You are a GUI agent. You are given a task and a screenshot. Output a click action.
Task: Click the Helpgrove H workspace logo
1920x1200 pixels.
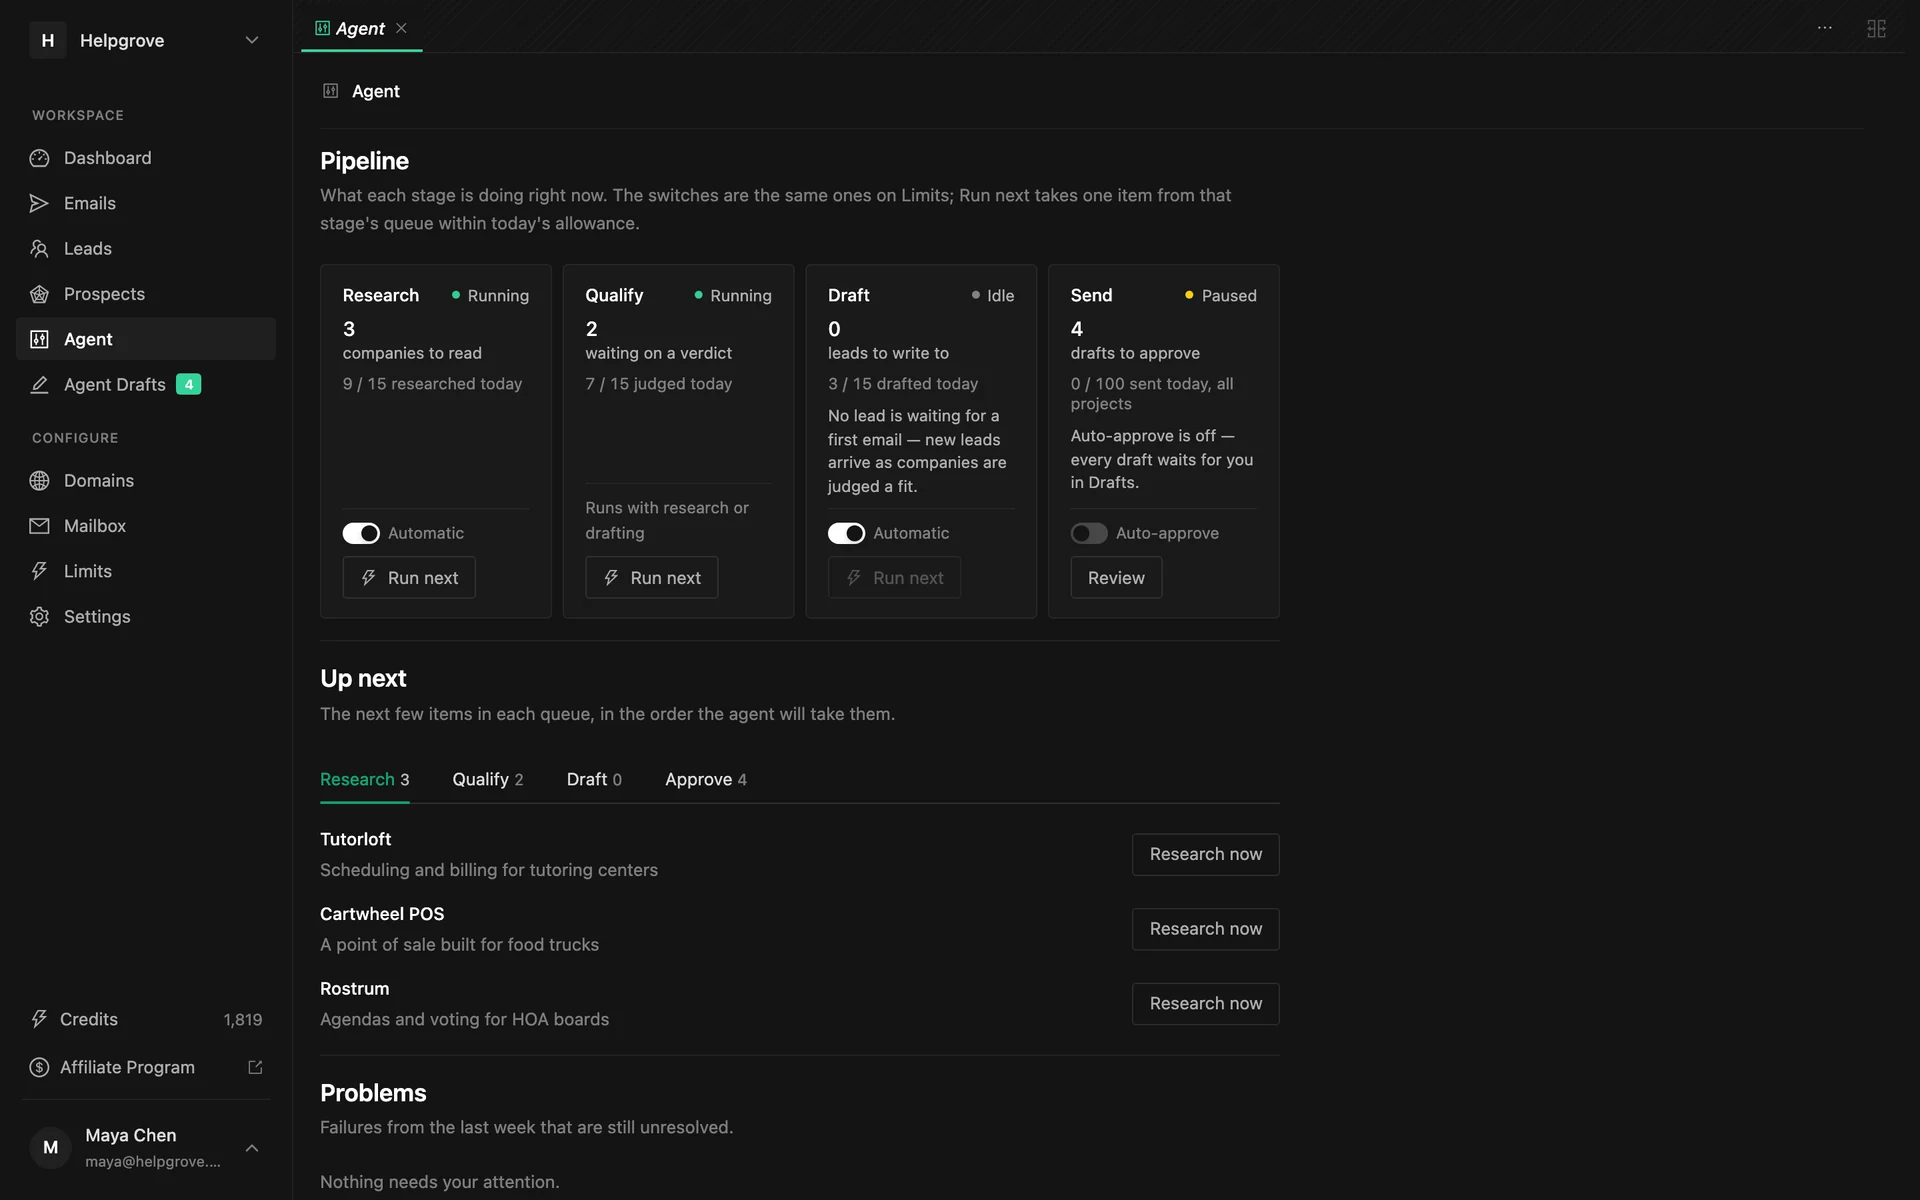tap(47, 40)
